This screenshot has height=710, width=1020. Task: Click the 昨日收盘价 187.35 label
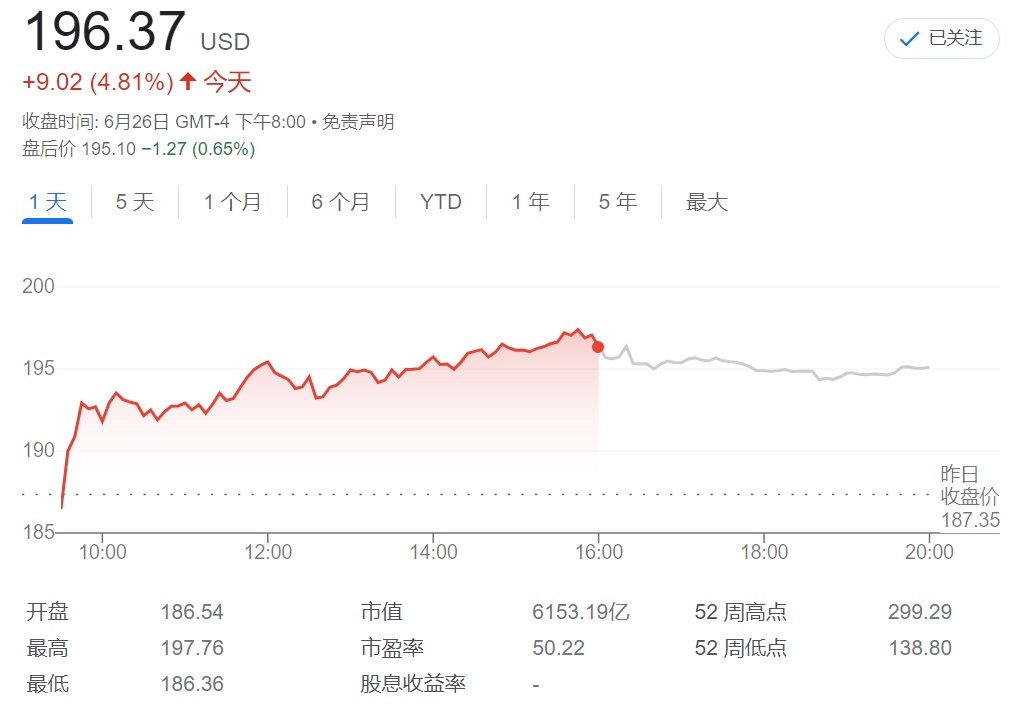969,497
